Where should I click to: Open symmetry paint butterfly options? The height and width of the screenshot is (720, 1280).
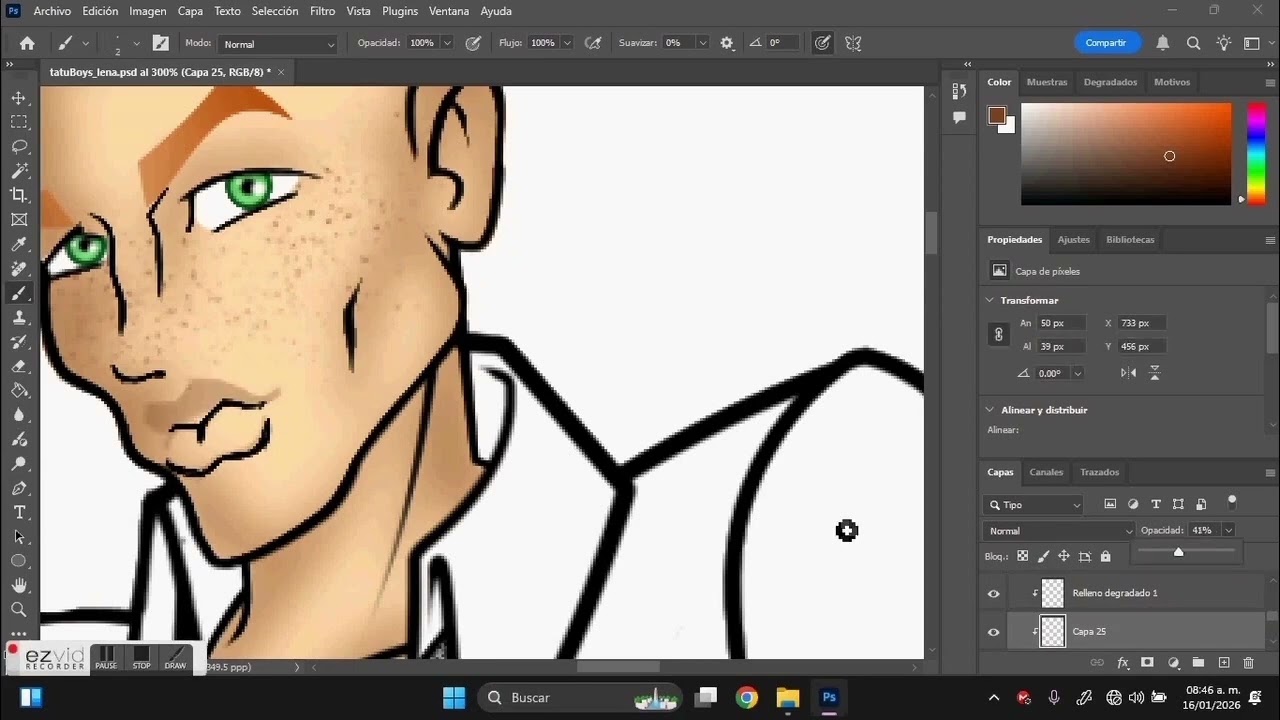(x=853, y=43)
